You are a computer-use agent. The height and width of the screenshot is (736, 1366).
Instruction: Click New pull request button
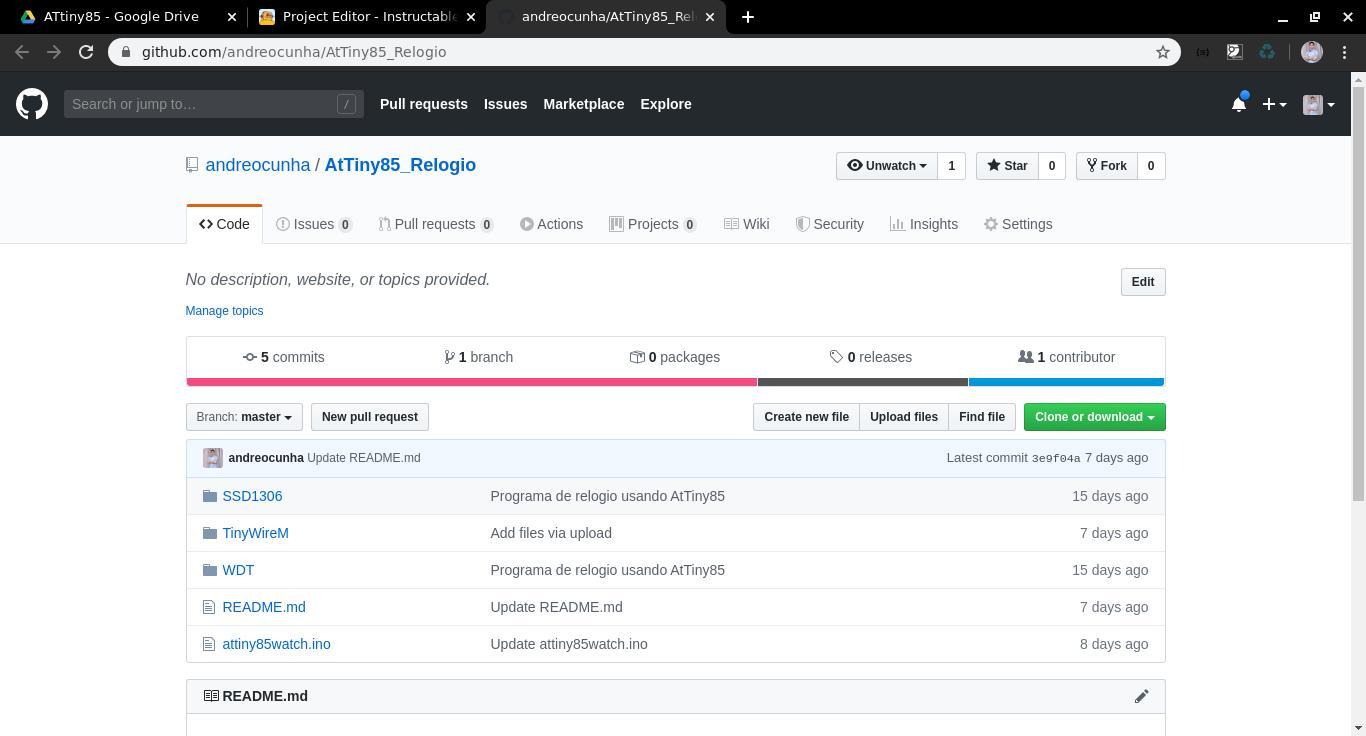click(x=370, y=417)
